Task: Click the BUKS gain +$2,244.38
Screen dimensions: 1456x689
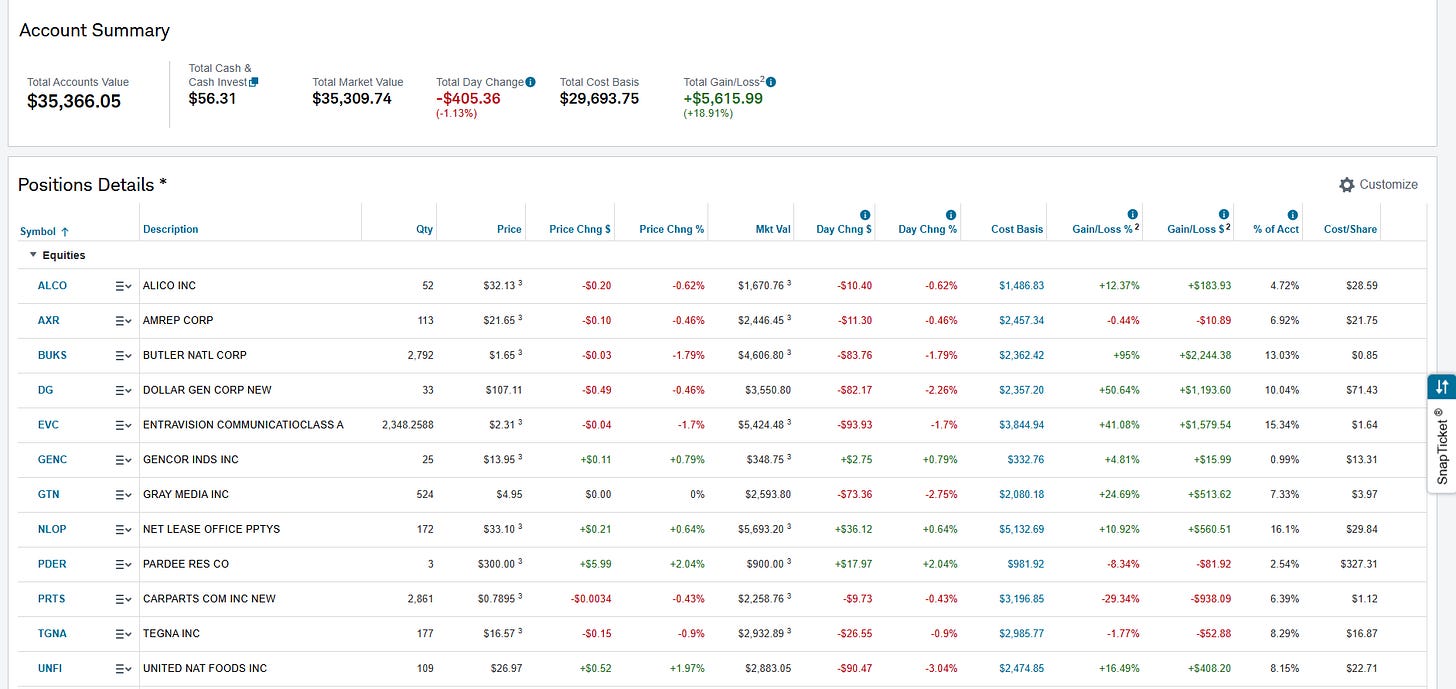Action: (1206, 355)
